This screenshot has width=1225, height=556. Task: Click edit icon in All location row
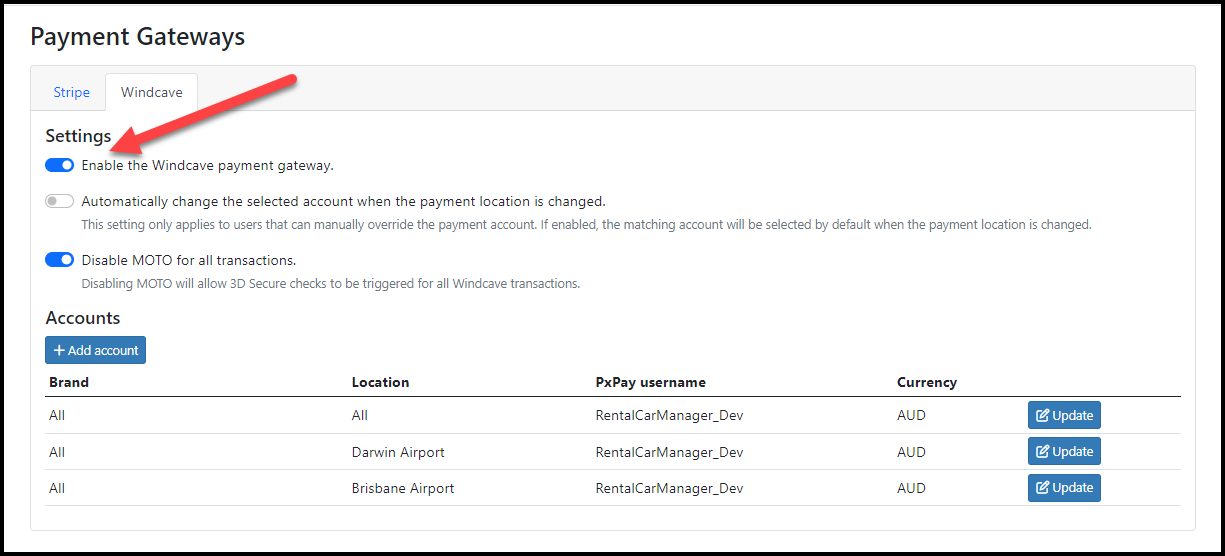[x=1042, y=415]
